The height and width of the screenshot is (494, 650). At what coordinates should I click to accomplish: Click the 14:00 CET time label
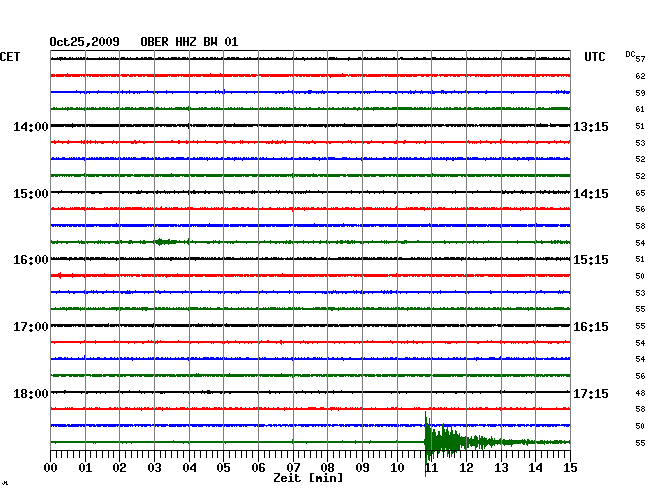(31, 126)
